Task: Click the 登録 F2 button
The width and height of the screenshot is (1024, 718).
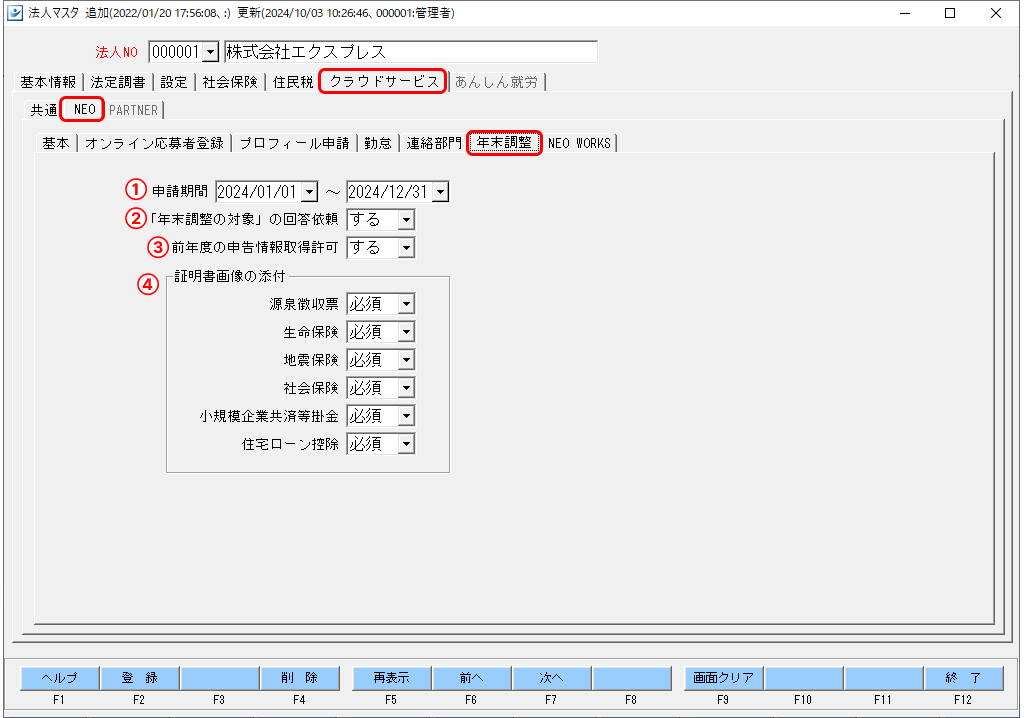Action: click(x=140, y=678)
